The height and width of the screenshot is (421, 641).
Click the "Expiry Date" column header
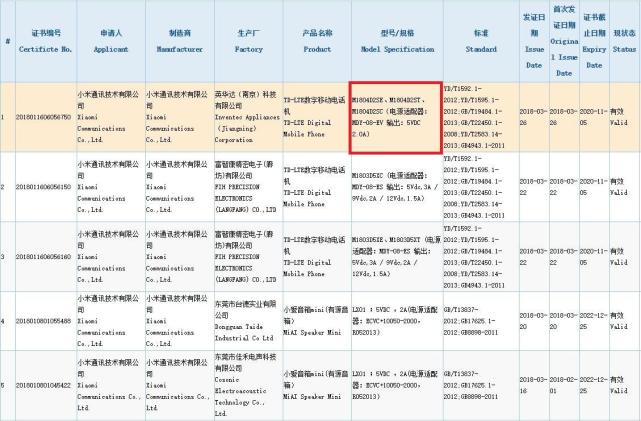pos(594,41)
